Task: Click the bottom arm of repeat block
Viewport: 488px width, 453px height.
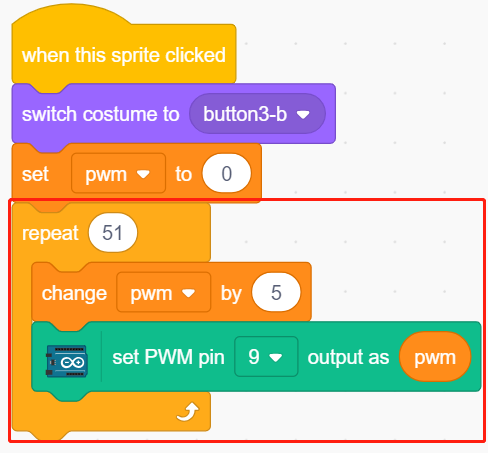Action: [x=111, y=412]
